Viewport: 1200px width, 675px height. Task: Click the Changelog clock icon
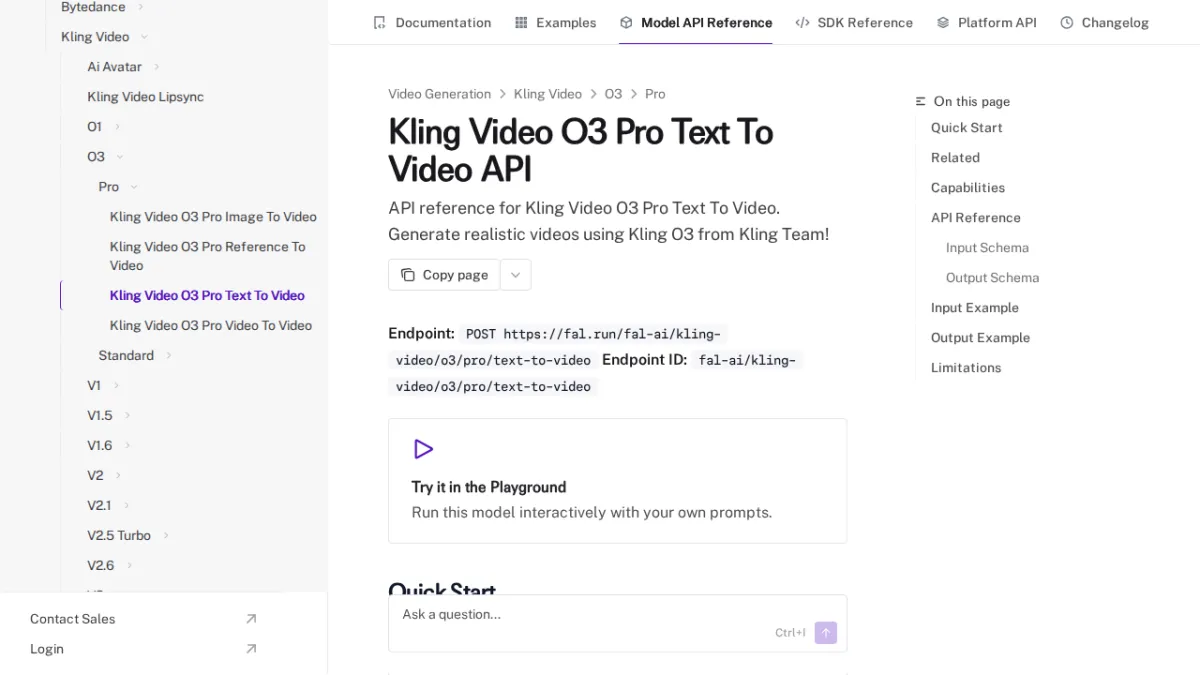tap(1067, 22)
